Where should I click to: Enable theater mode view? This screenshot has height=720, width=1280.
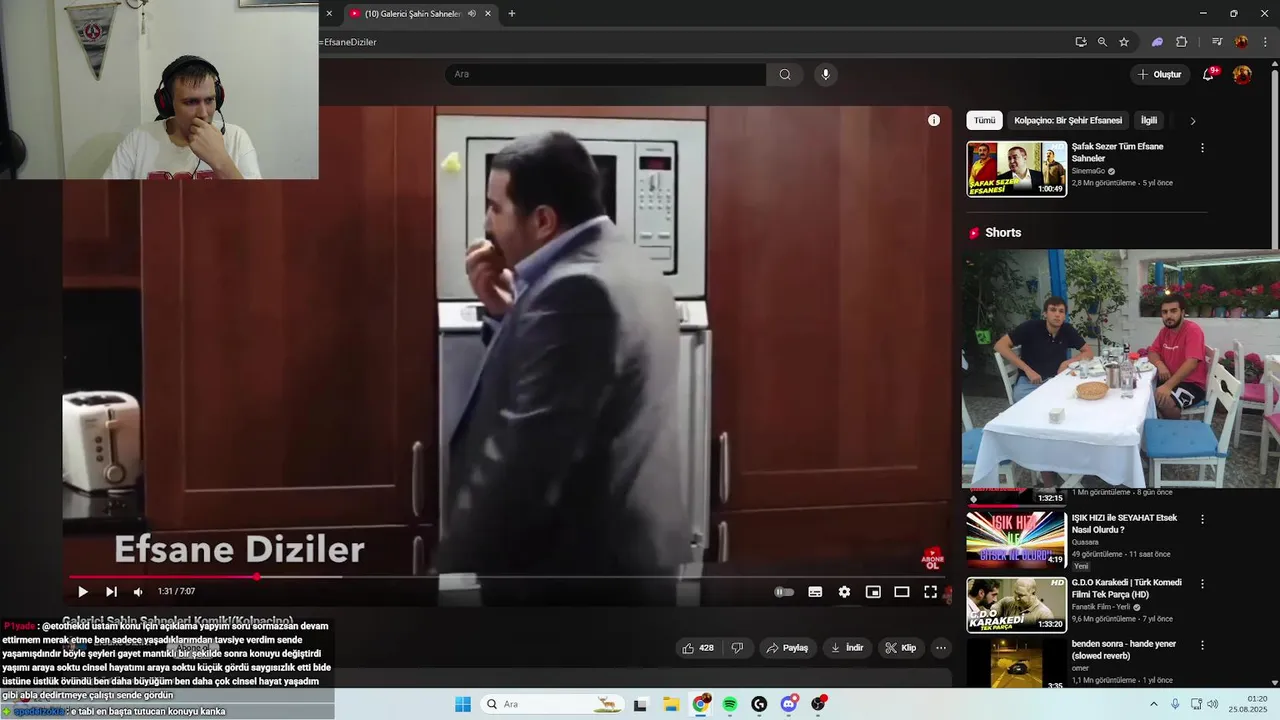[901, 592]
